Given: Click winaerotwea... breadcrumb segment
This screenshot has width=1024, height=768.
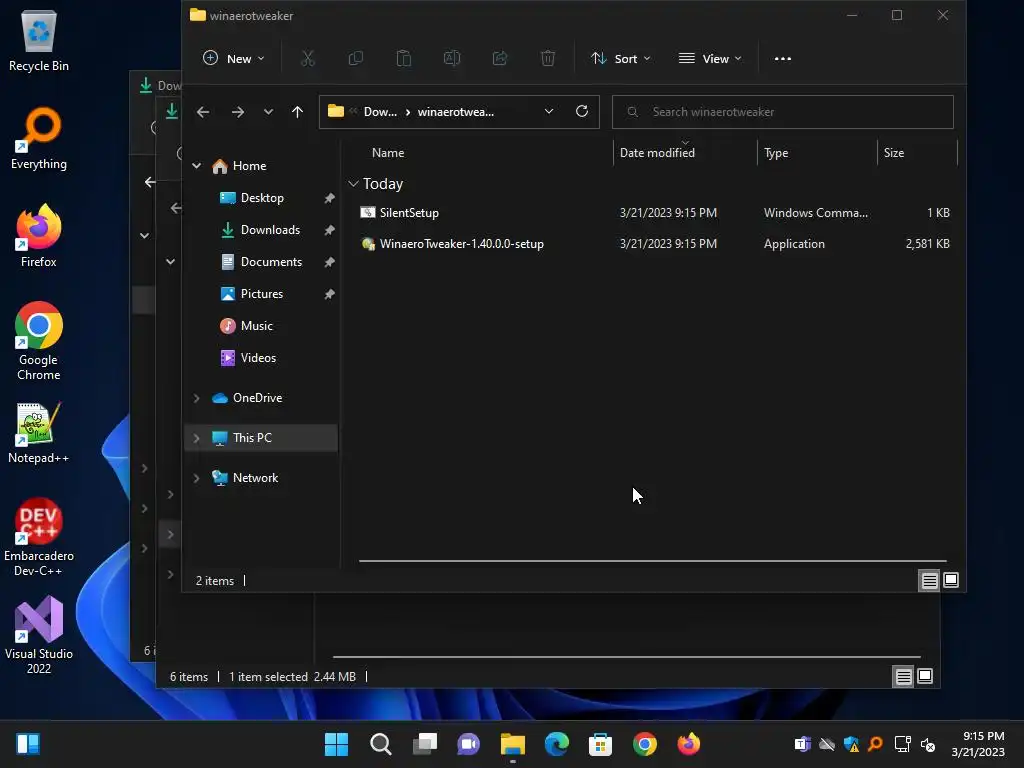Looking at the screenshot, I should click(456, 112).
